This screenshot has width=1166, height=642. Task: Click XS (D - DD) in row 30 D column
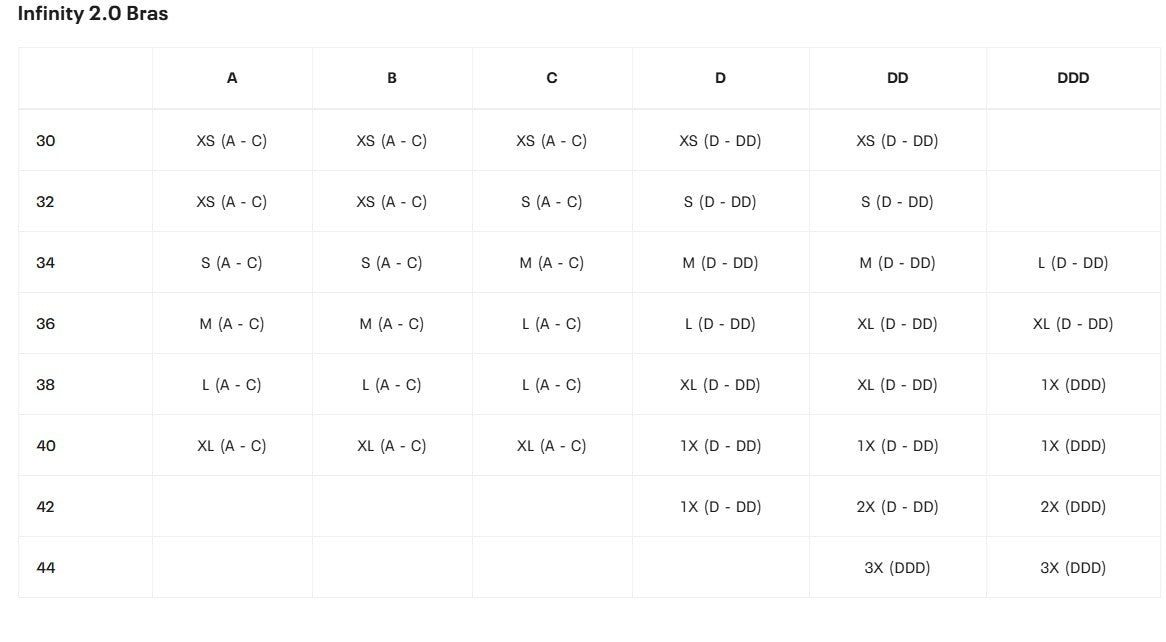[721, 141]
